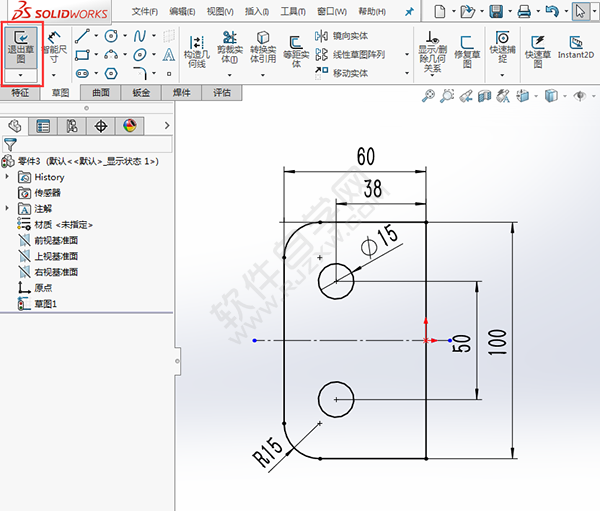Open Display Style icon
Screen dimensions: 600x511
(551, 96)
